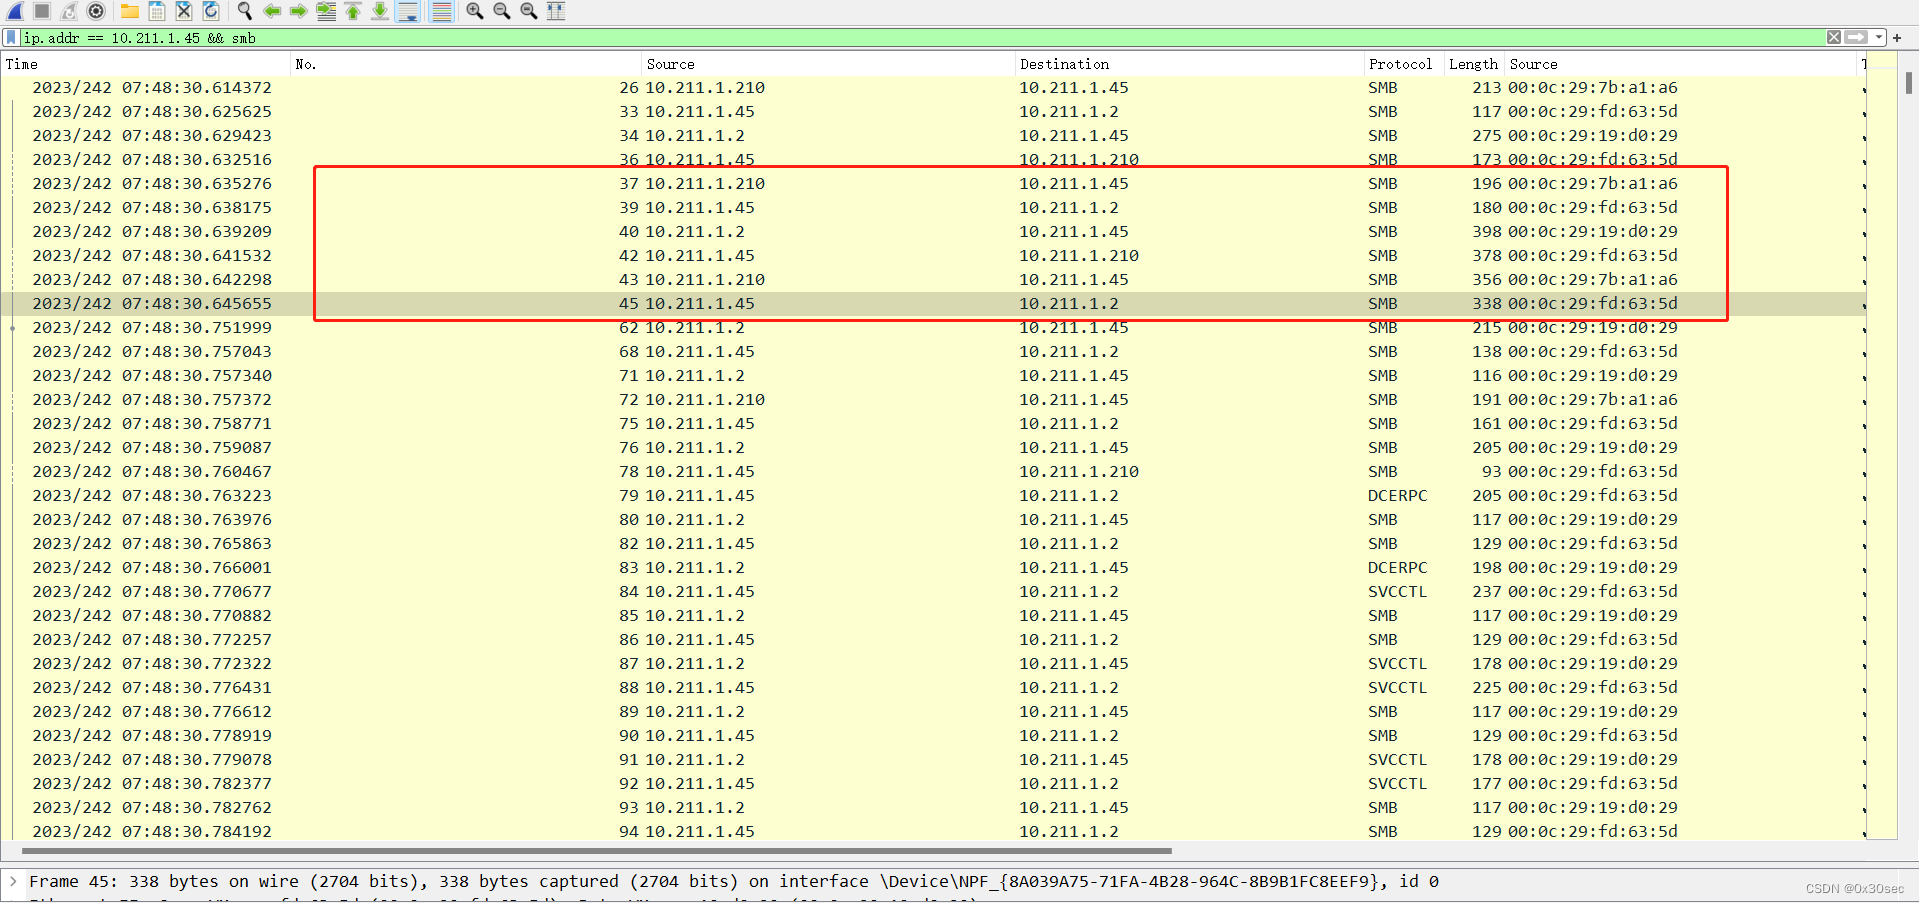Go forward to the next packet in history
This screenshot has height=903, width=1919.
click(x=299, y=11)
